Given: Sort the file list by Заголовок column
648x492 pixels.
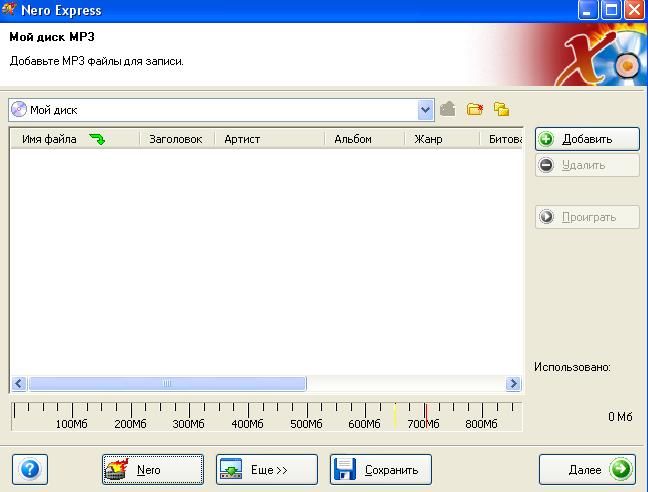Looking at the screenshot, I should (175, 140).
